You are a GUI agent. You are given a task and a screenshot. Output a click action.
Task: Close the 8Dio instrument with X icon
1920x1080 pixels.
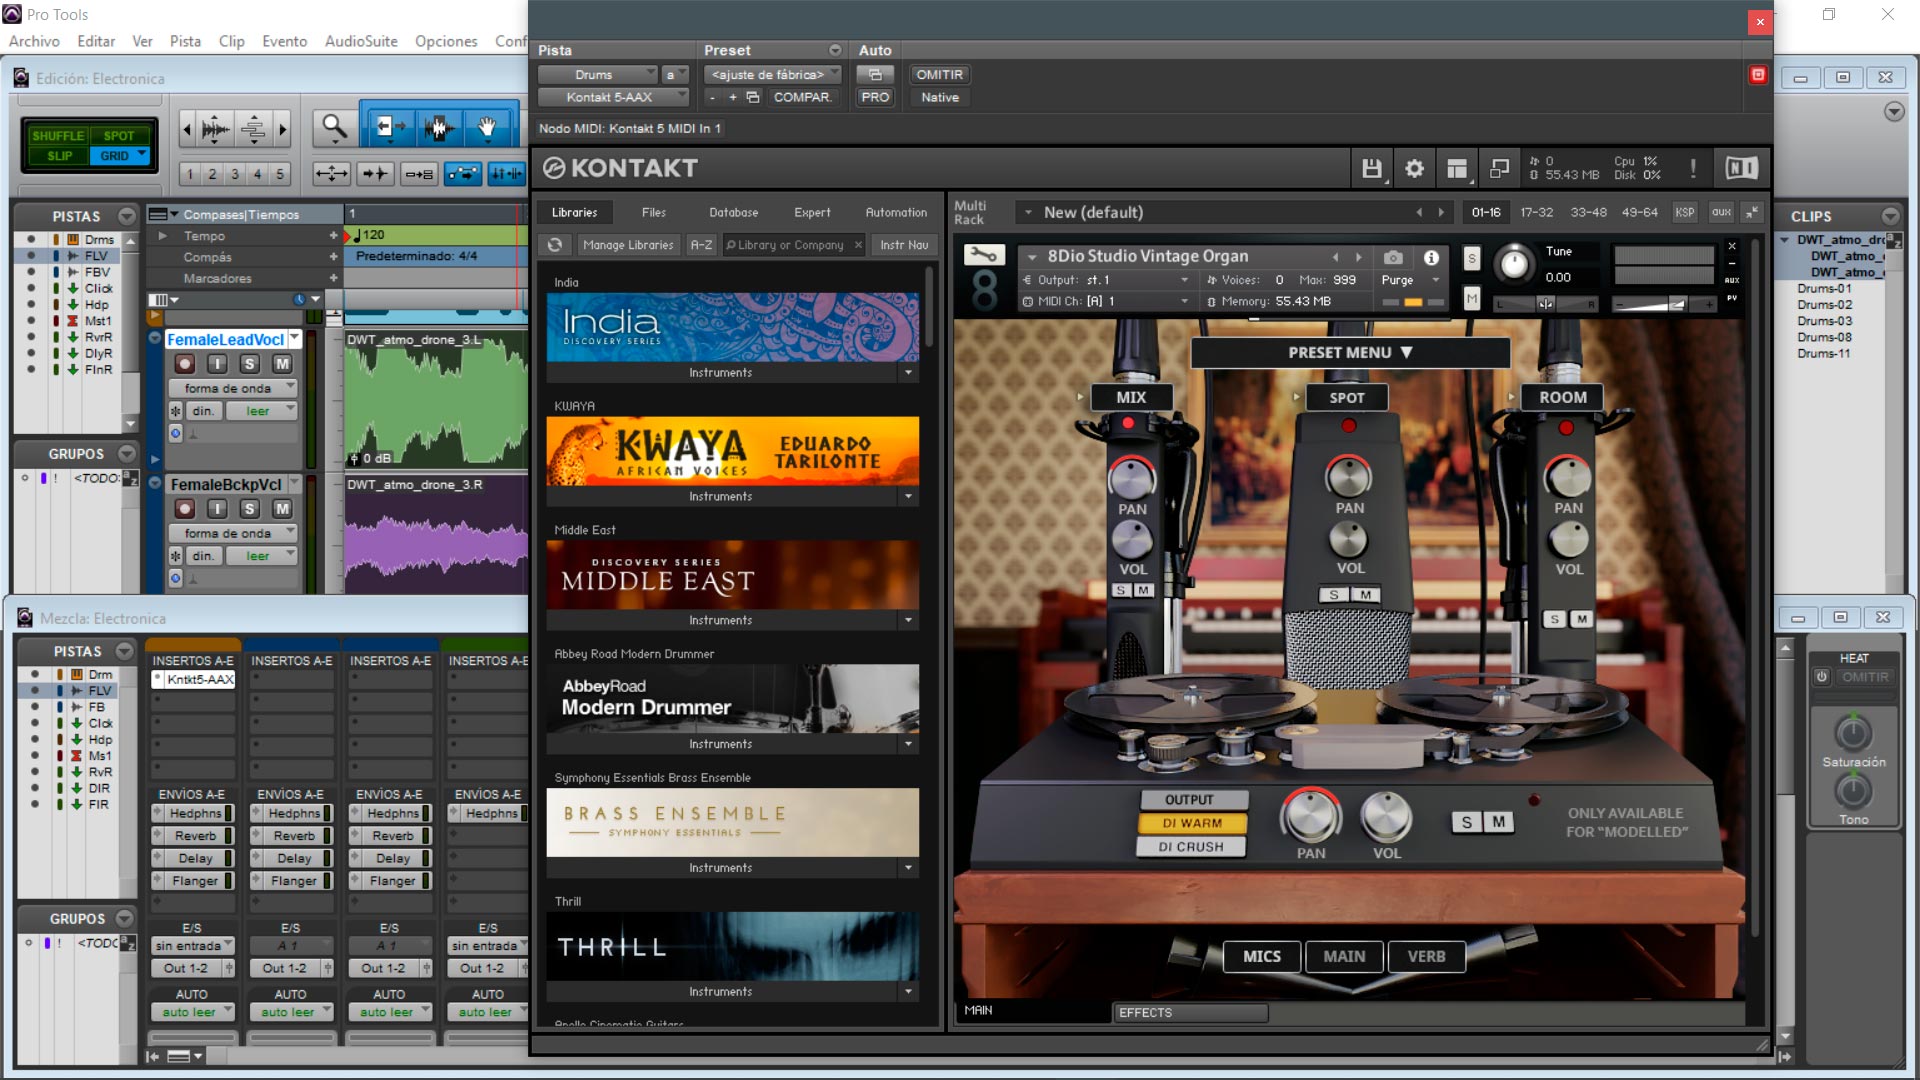[1732, 246]
